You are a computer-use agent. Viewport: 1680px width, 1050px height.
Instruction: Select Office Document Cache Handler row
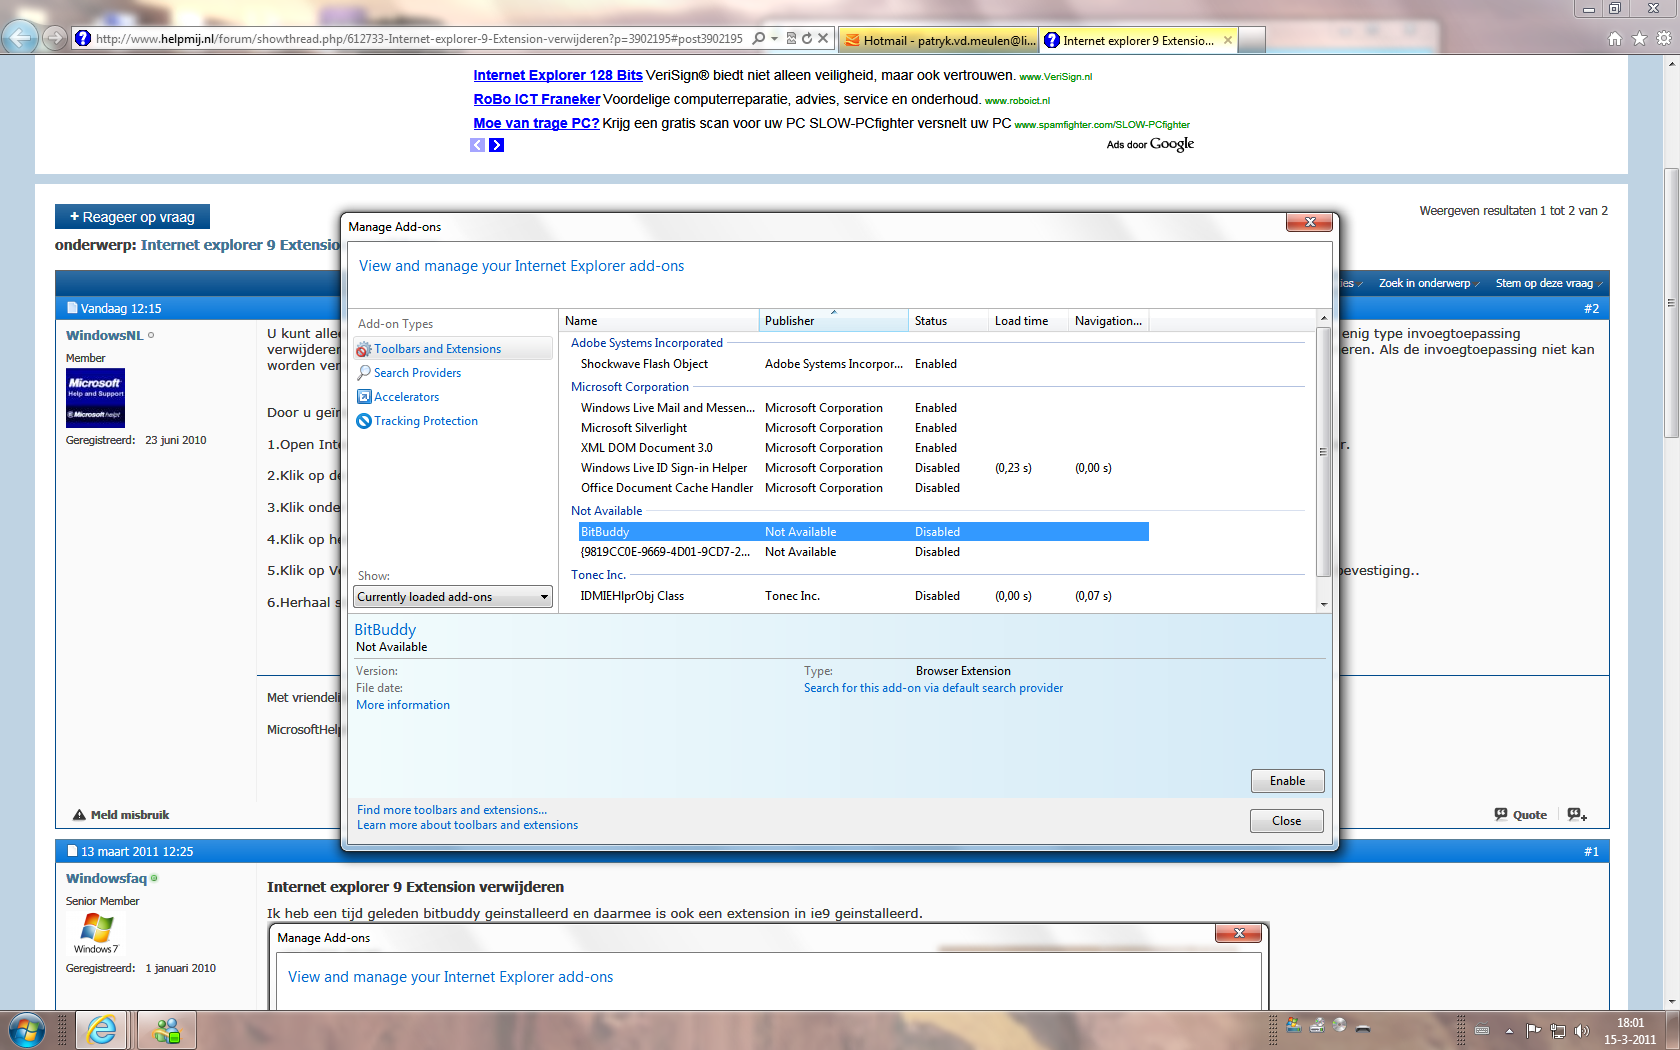[864, 488]
